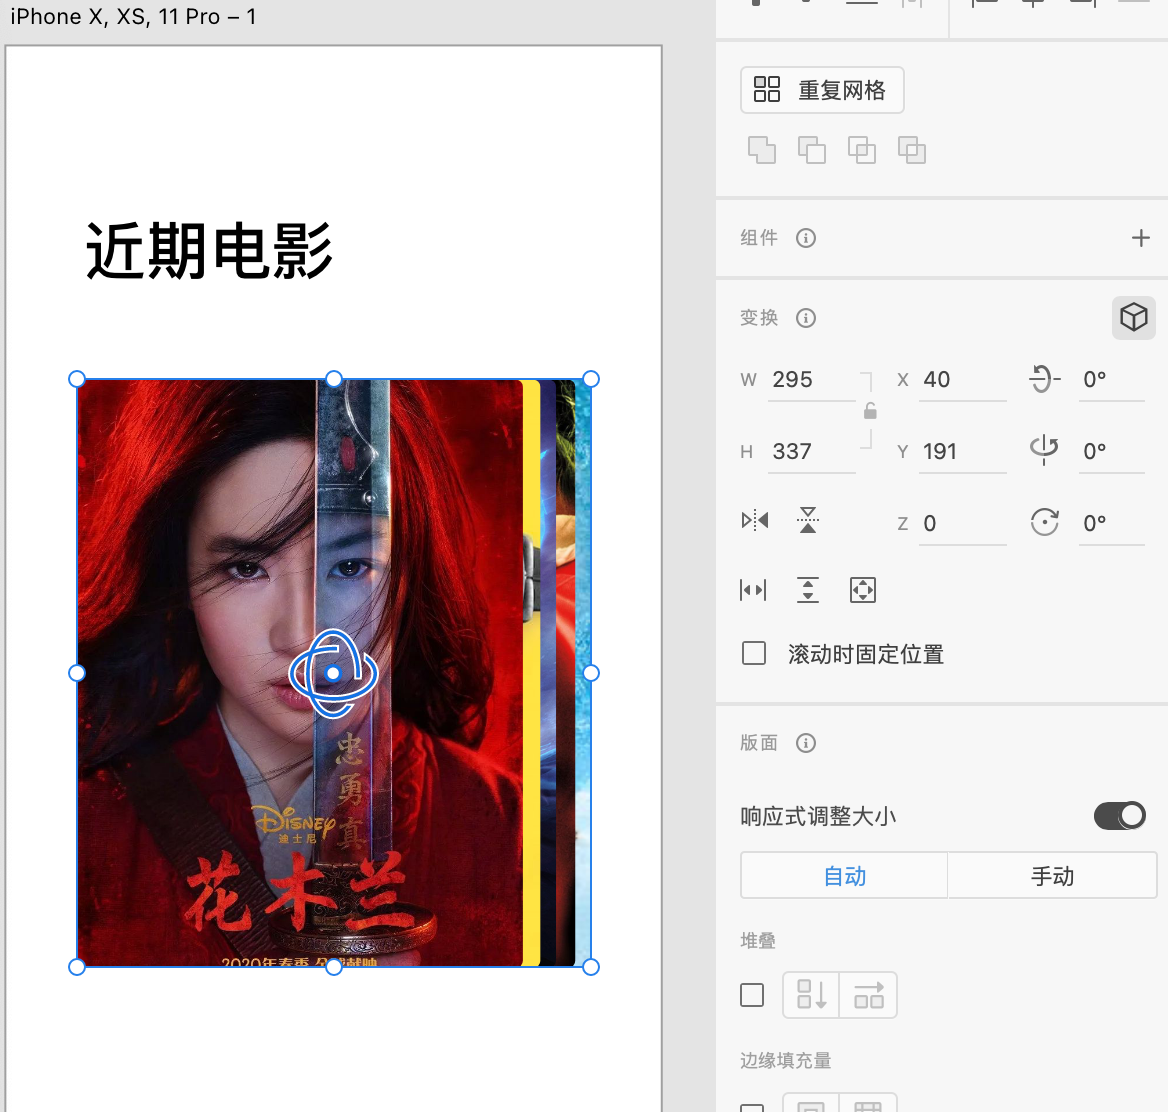Select the artboard title iPhone X, XS, 11 Pro – 1
Screen dimensions: 1168x1112
133,16
